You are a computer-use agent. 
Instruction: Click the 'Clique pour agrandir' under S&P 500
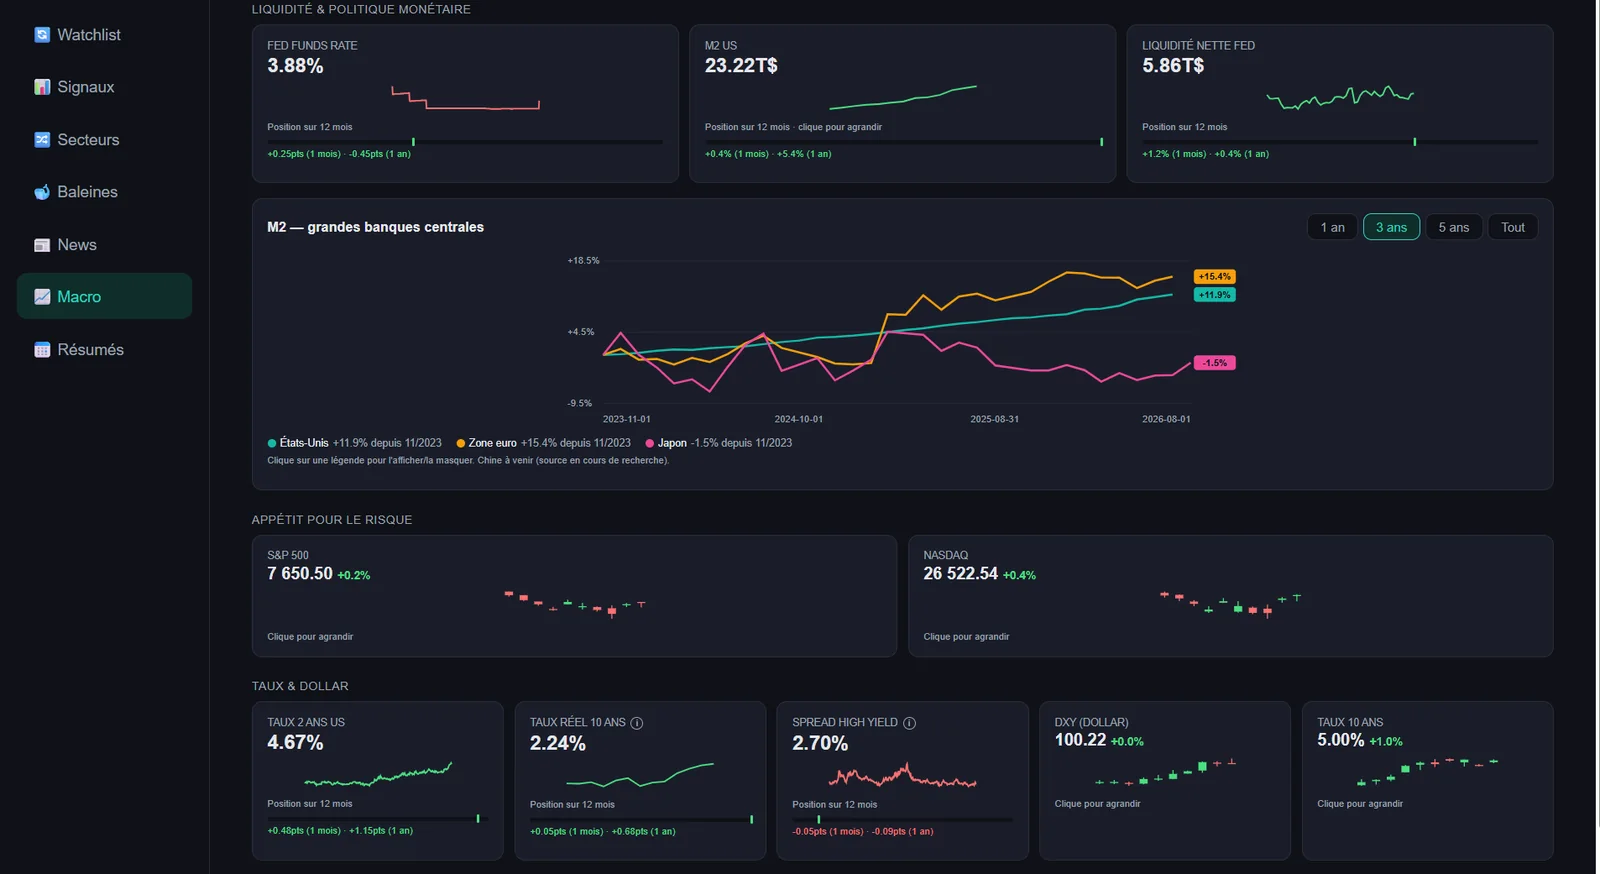[310, 637]
